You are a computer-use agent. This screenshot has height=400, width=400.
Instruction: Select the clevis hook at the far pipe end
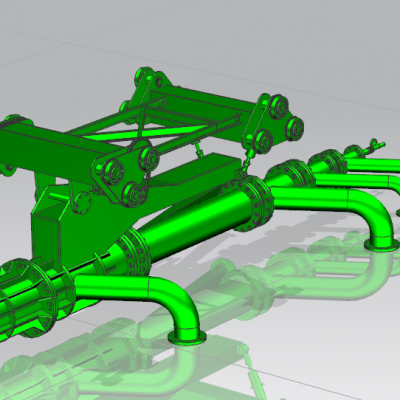click(x=376, y=145)
